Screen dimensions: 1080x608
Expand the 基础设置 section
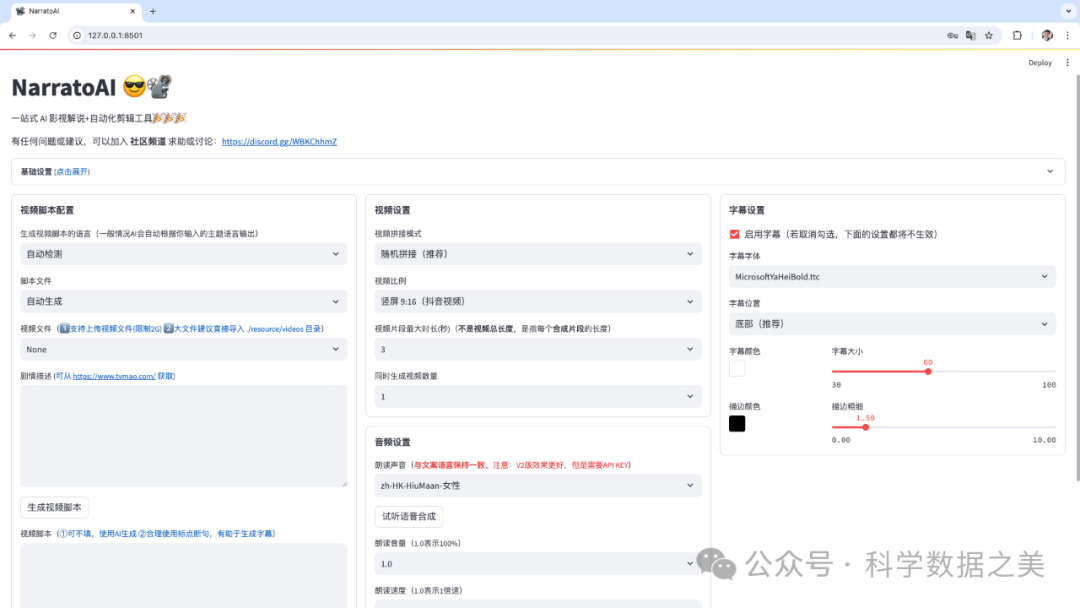click(x=538, y=171)
